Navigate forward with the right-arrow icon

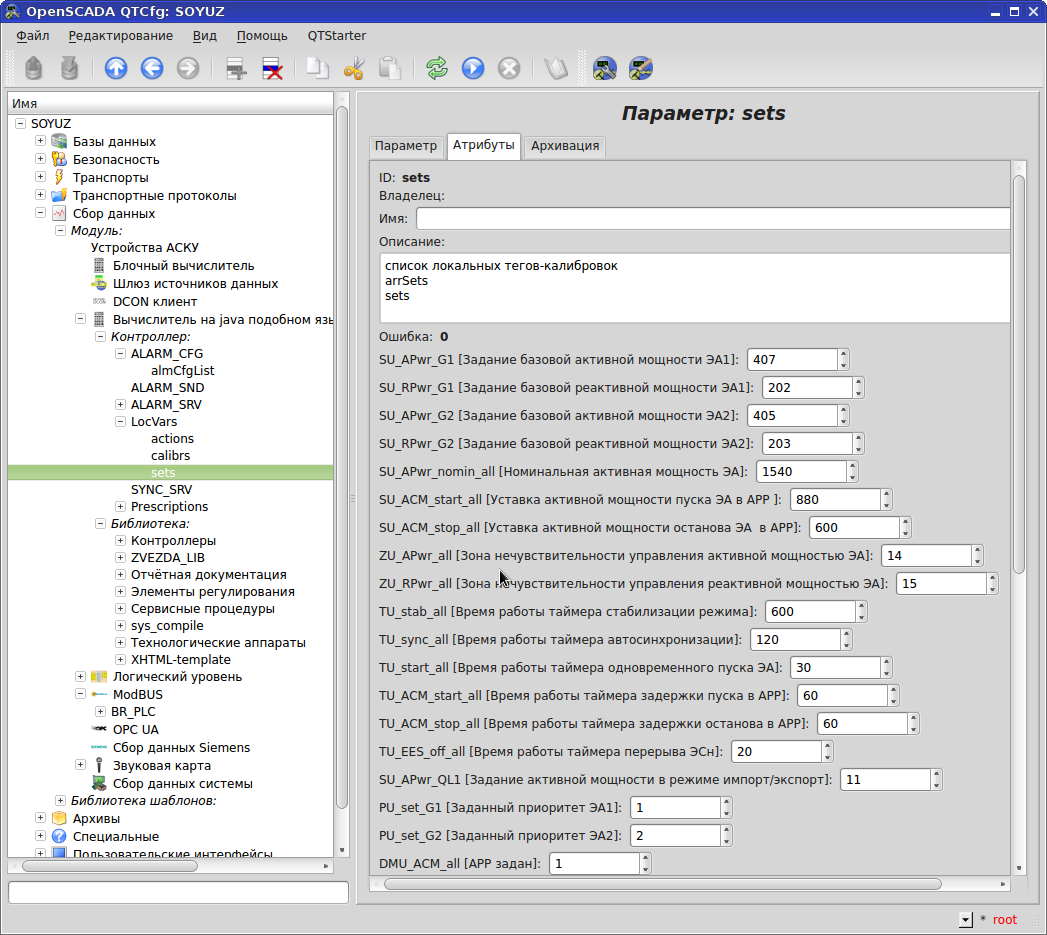[x=188, y=68]
